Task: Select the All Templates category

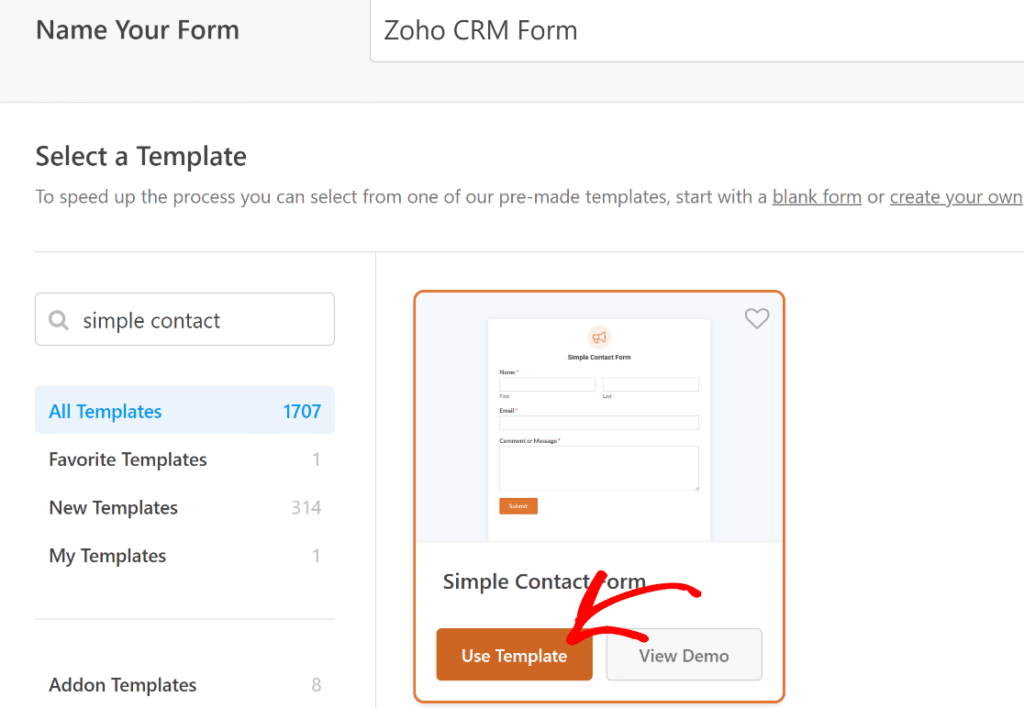Action: point(105,410)
